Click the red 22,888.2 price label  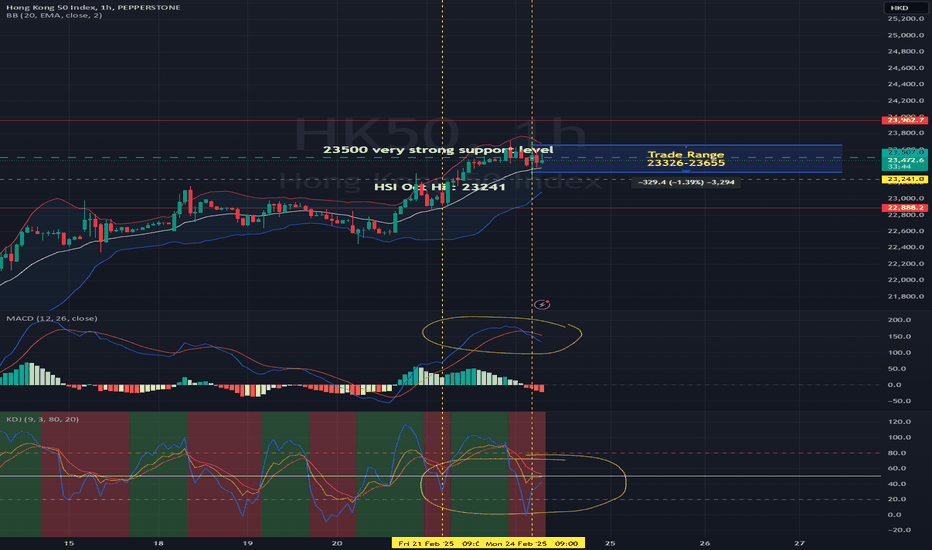pos(906,208)
